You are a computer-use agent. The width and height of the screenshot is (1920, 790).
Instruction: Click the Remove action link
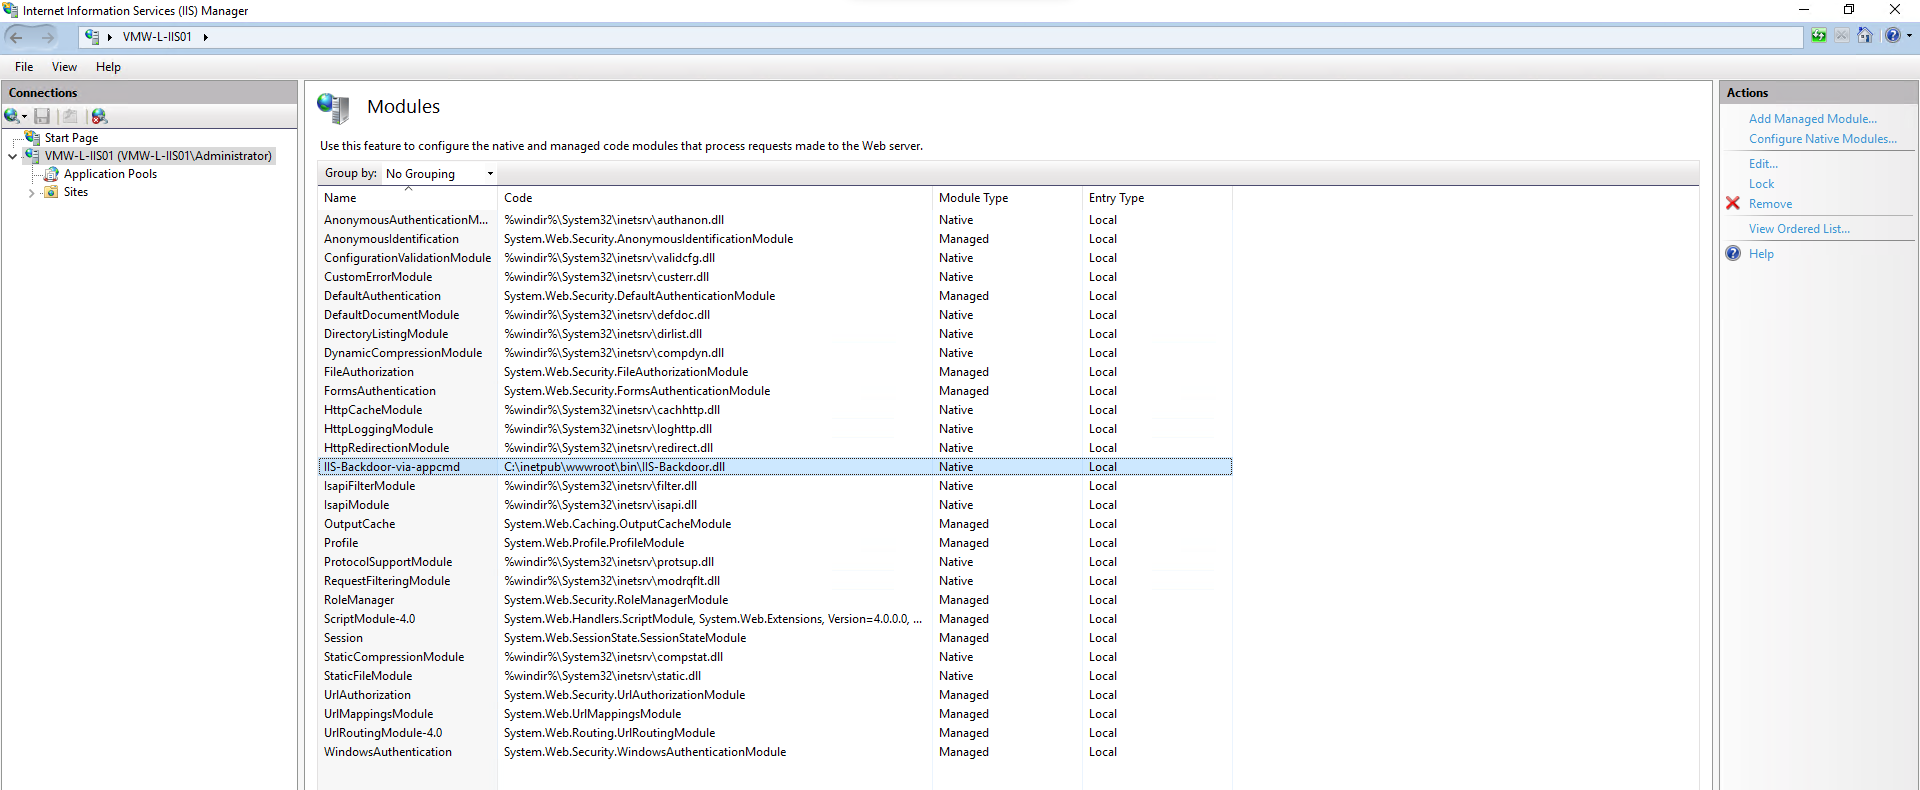(1770, 204)
